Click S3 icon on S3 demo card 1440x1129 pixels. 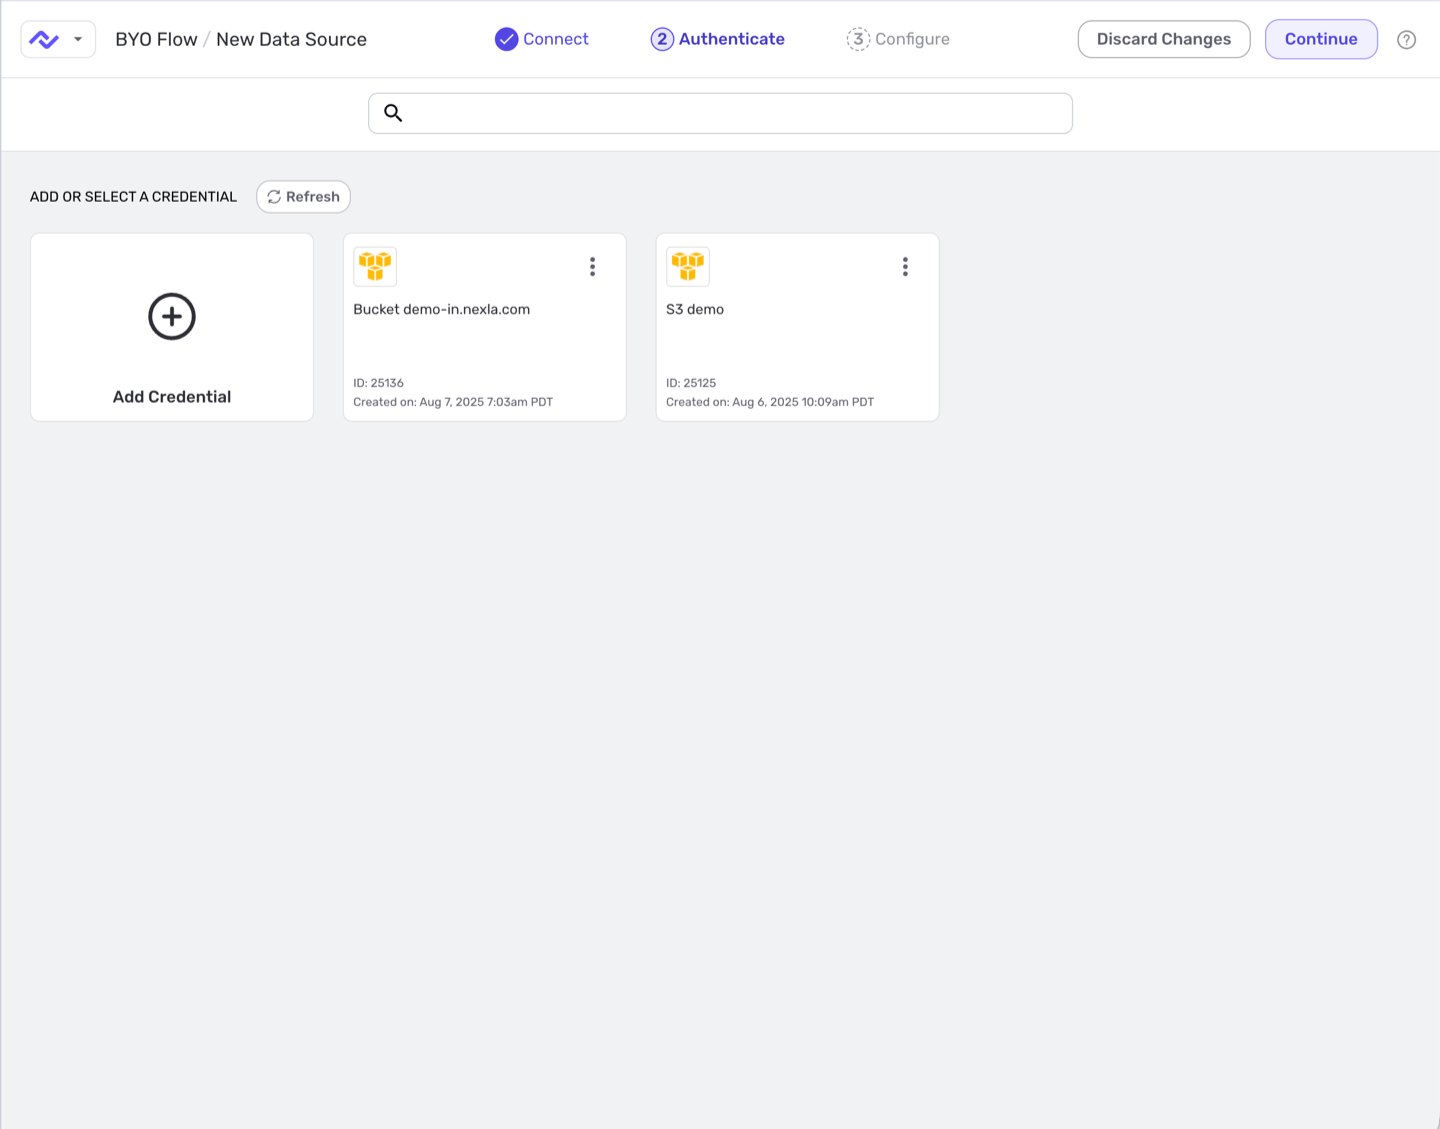tap(688, 266)
